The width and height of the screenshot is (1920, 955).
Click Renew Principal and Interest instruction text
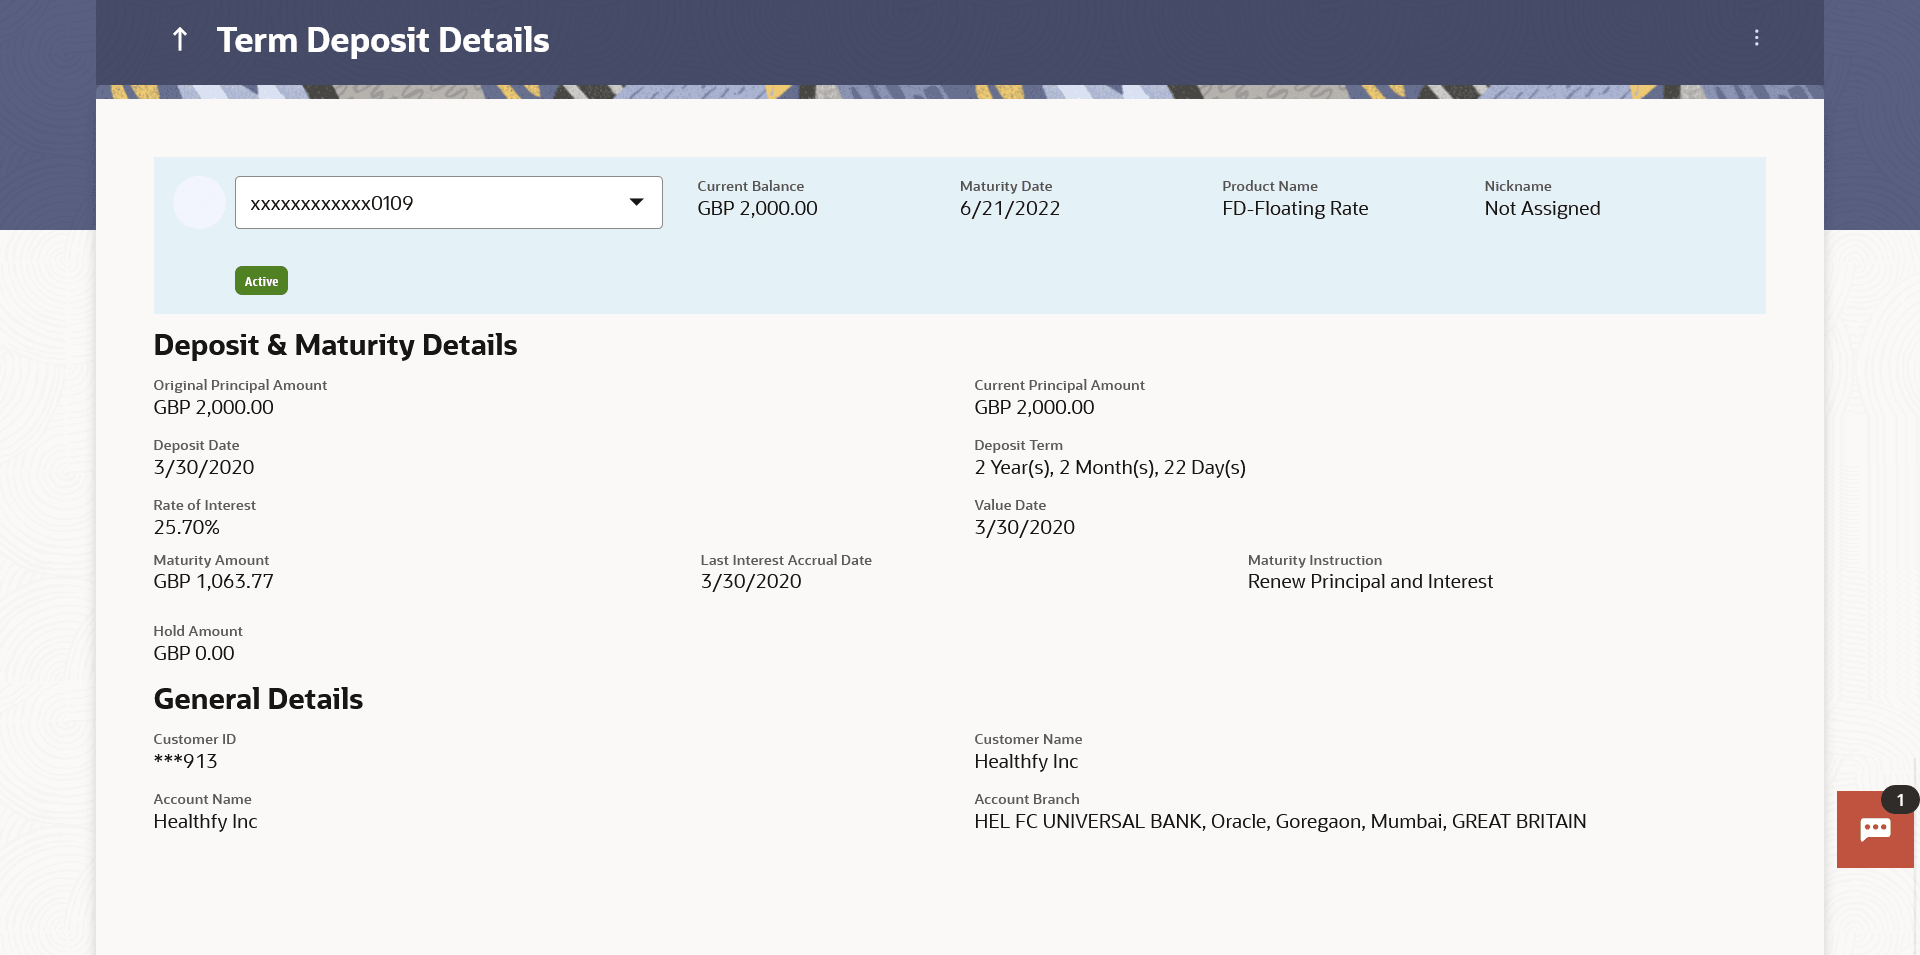click(x=1370, y=581)
